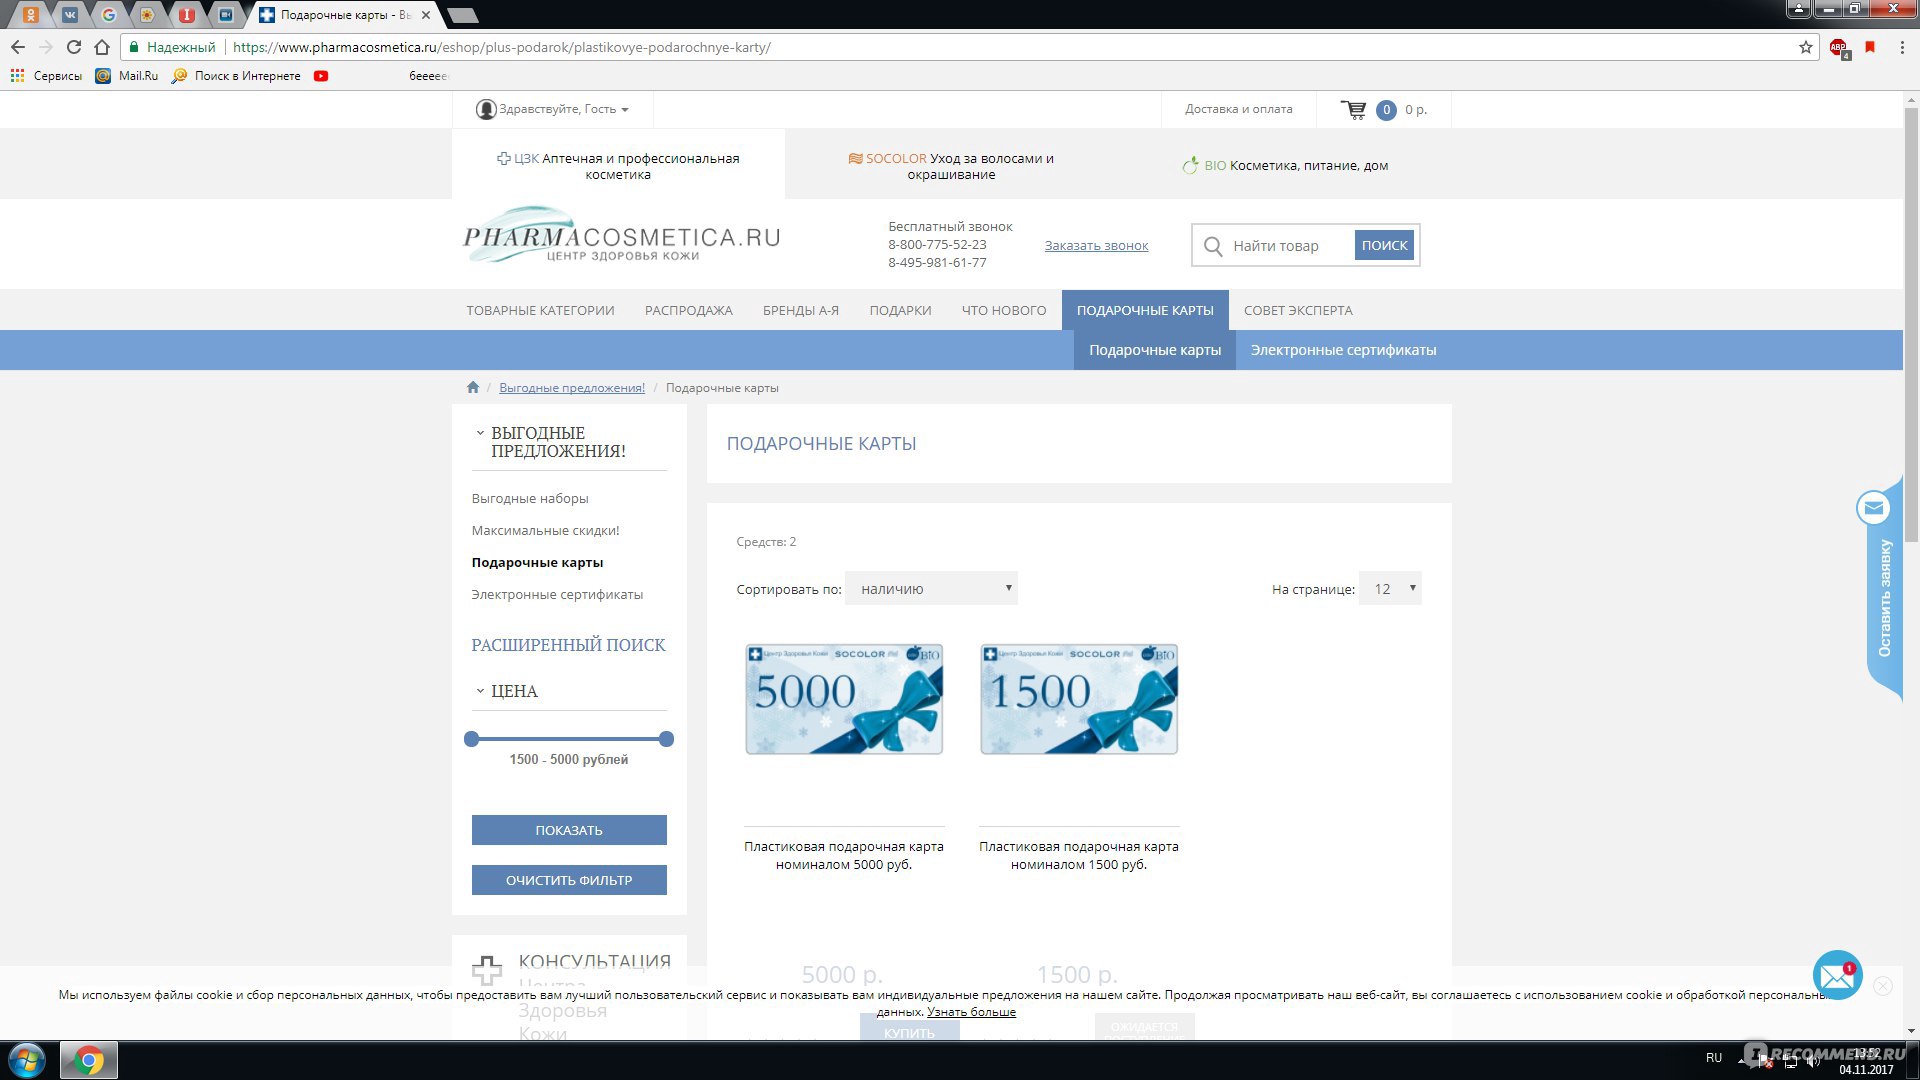Click the maximum price slider handle
This screenshot has width=1920, height=1080.
coord(667,739)
